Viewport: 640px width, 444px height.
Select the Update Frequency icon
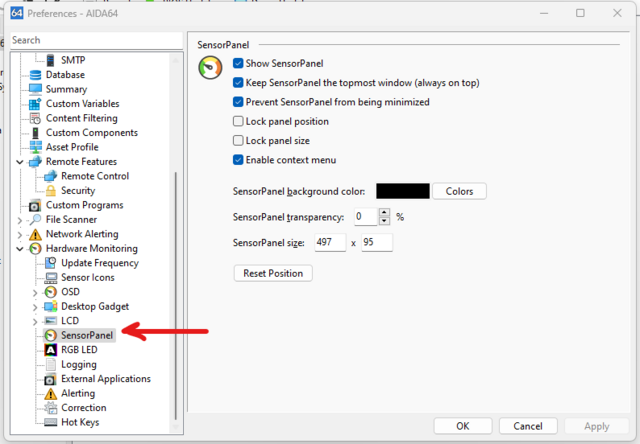tap(51, 263)
